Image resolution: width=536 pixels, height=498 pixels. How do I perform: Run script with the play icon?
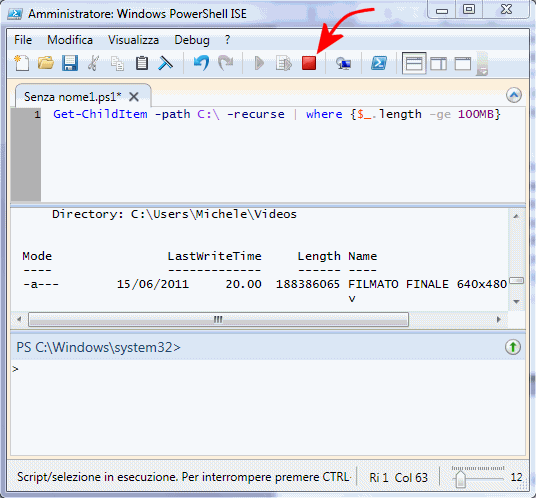pos(259,64)
